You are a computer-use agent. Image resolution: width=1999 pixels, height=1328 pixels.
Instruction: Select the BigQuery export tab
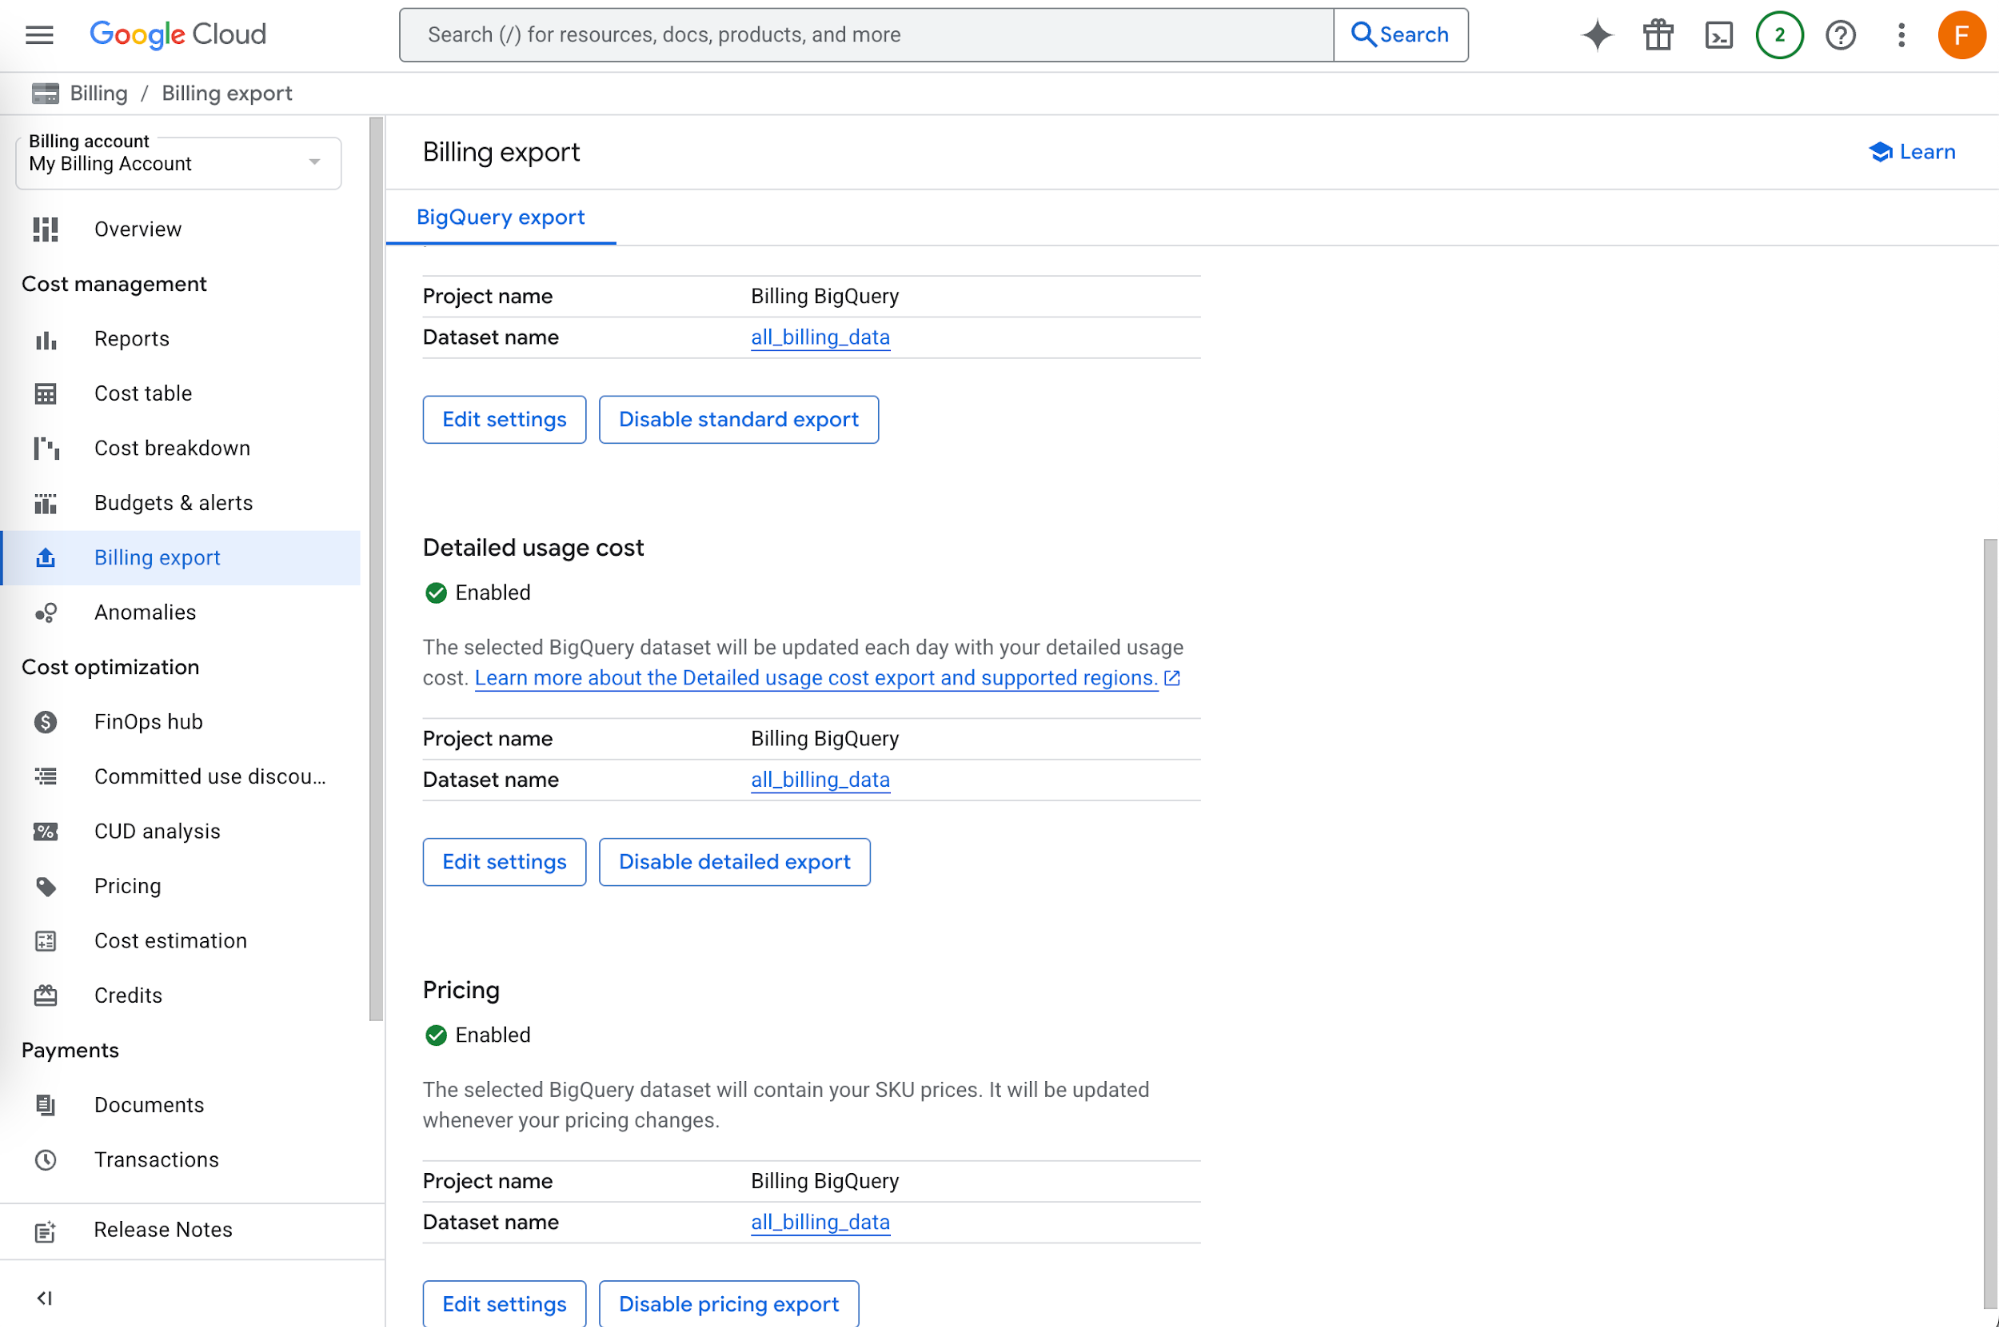tap(501, 217)
